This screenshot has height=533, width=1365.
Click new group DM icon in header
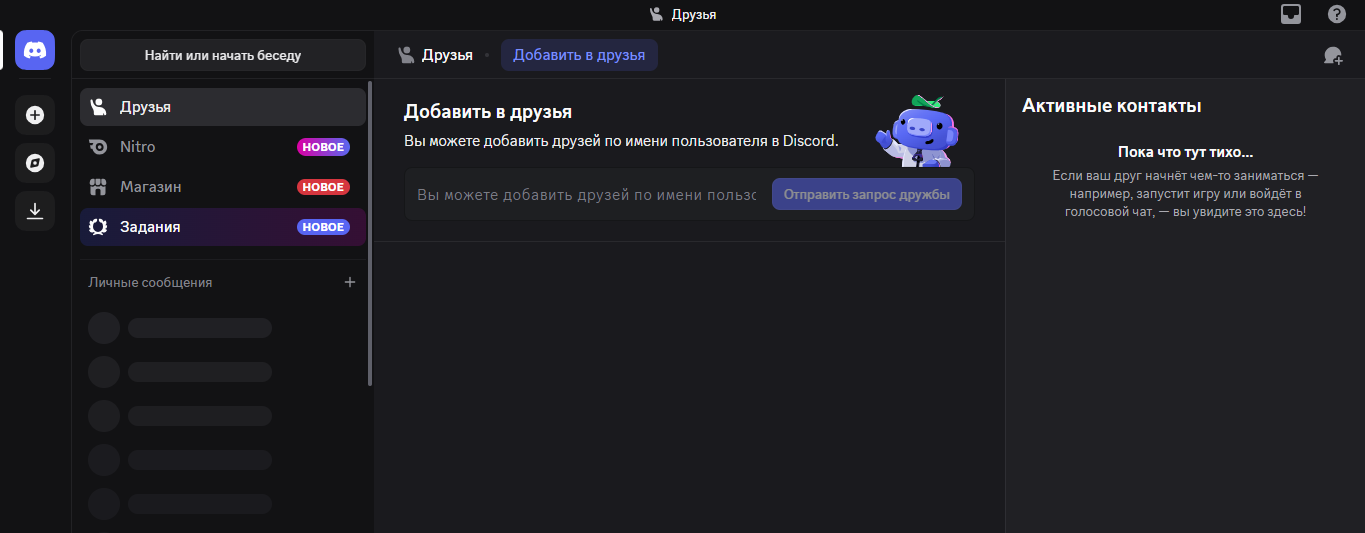1333,55
